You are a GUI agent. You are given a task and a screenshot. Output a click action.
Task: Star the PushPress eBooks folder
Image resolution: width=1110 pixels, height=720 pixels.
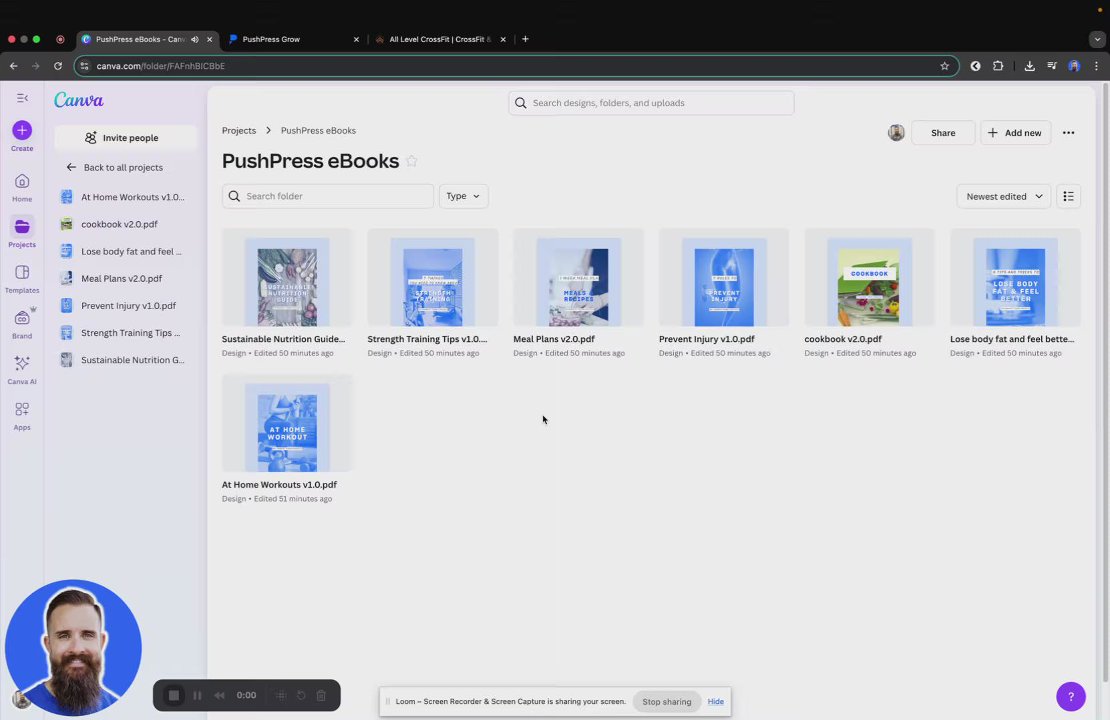coord(411,161)
